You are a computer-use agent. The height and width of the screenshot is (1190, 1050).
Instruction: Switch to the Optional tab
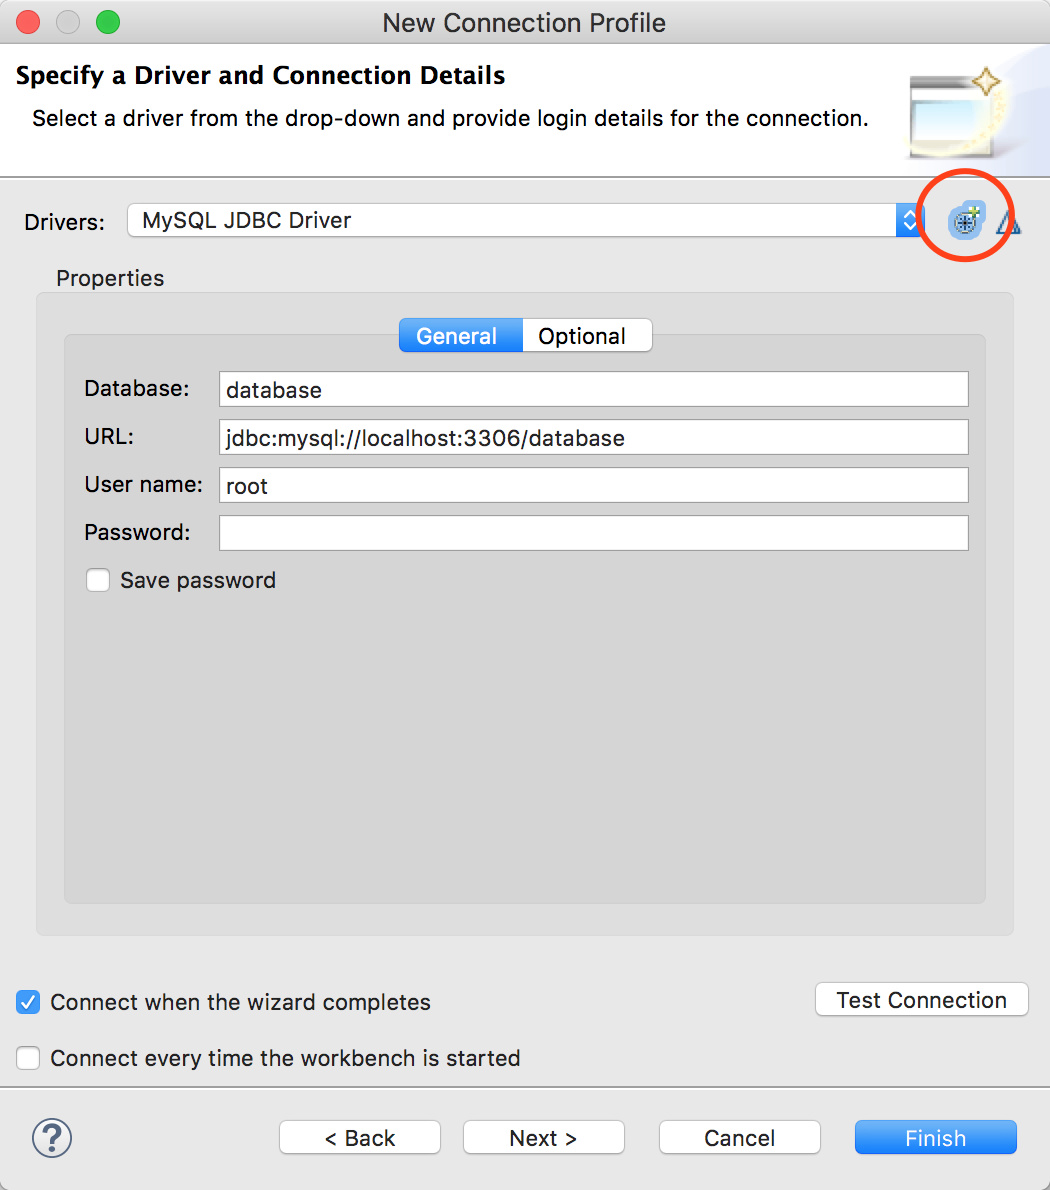coord(582,336)
